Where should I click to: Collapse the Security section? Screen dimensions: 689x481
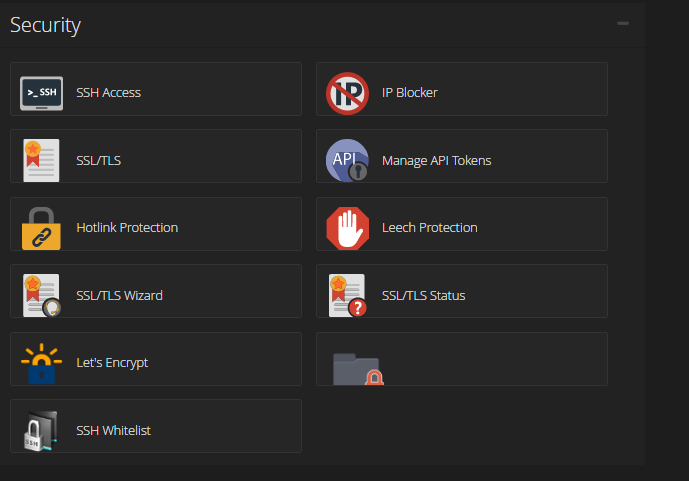623,23
